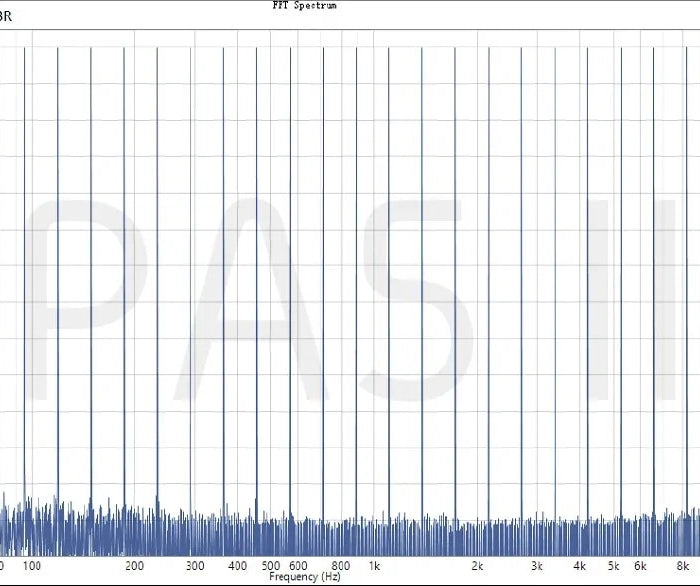
Task: Click the FFT Spectrum chart title
Action: pyautogui.click(x=304, y=6)
